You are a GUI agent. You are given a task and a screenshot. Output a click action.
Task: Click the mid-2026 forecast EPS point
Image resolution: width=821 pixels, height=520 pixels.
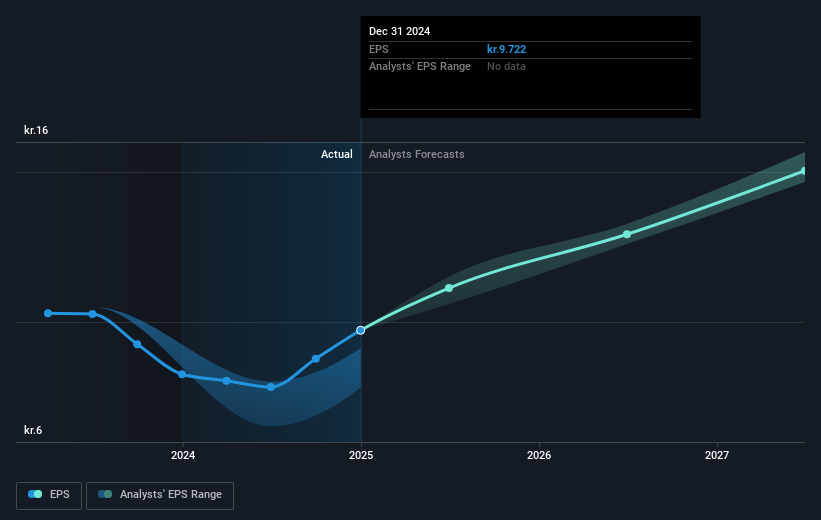pyautogui.click(x=627, y=234)
